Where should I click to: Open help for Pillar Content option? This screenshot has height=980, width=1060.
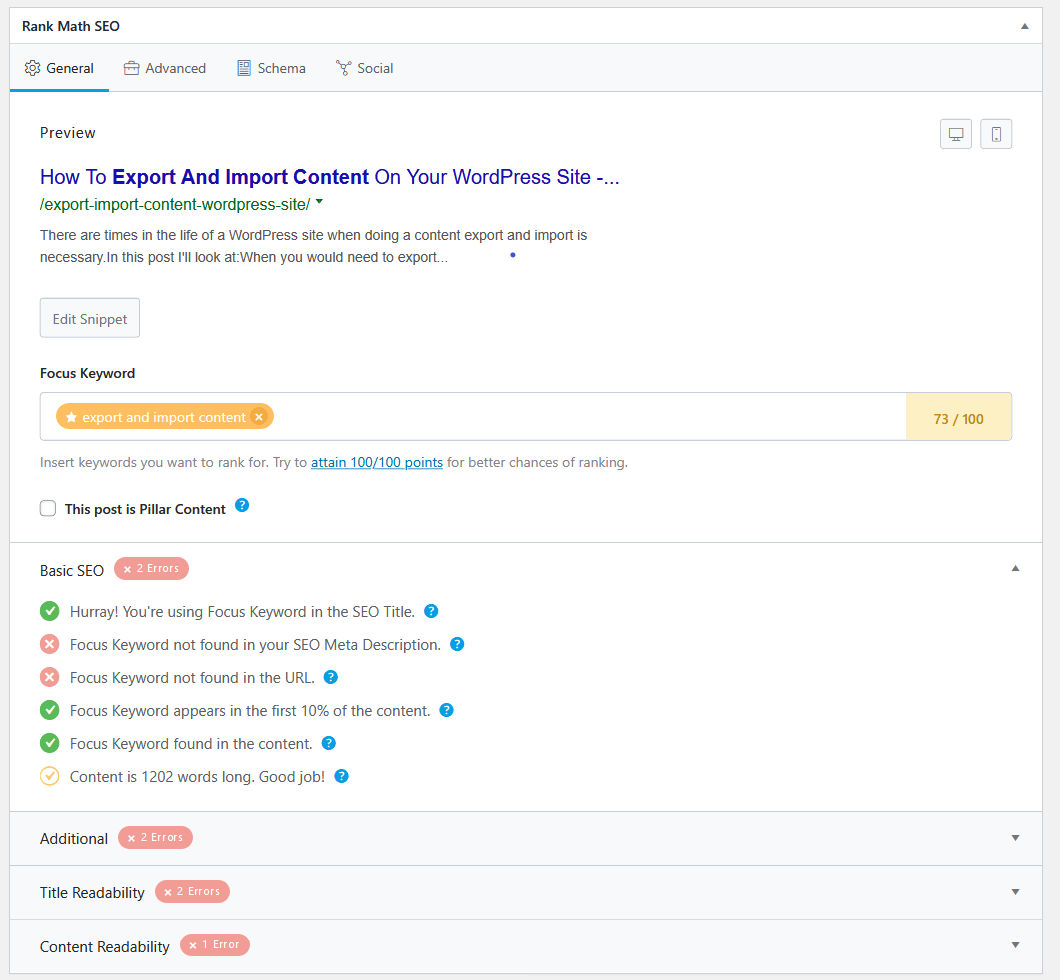tap(242, 507)
